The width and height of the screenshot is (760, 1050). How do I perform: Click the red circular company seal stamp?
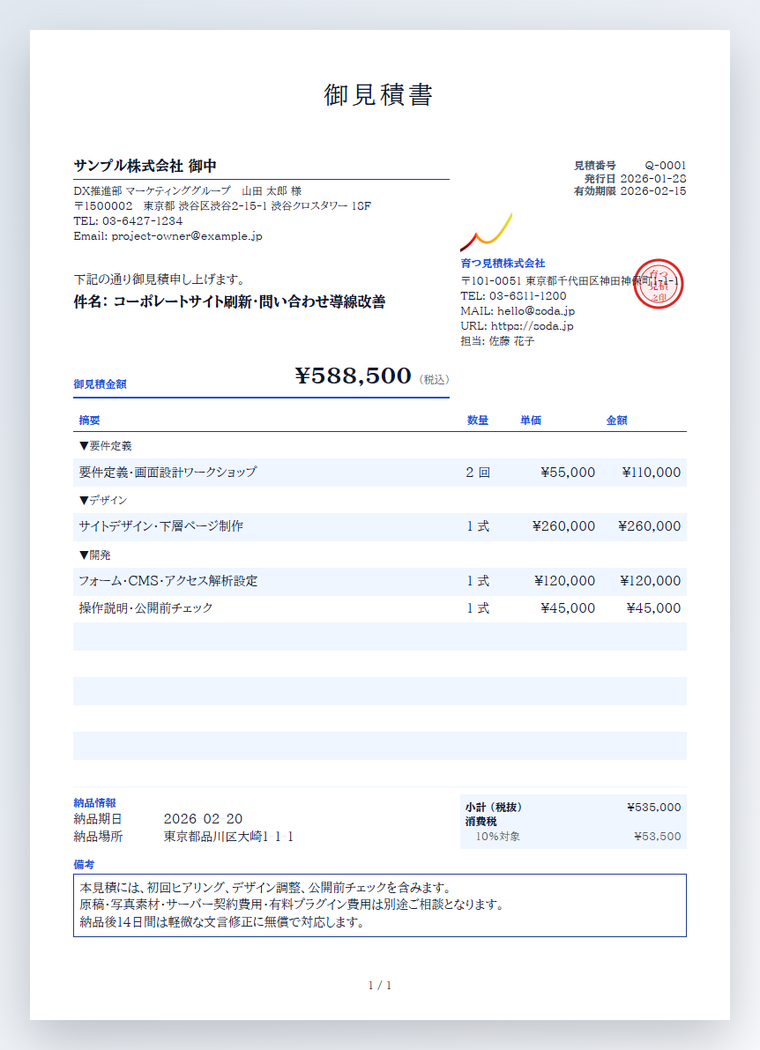(658, 284)
